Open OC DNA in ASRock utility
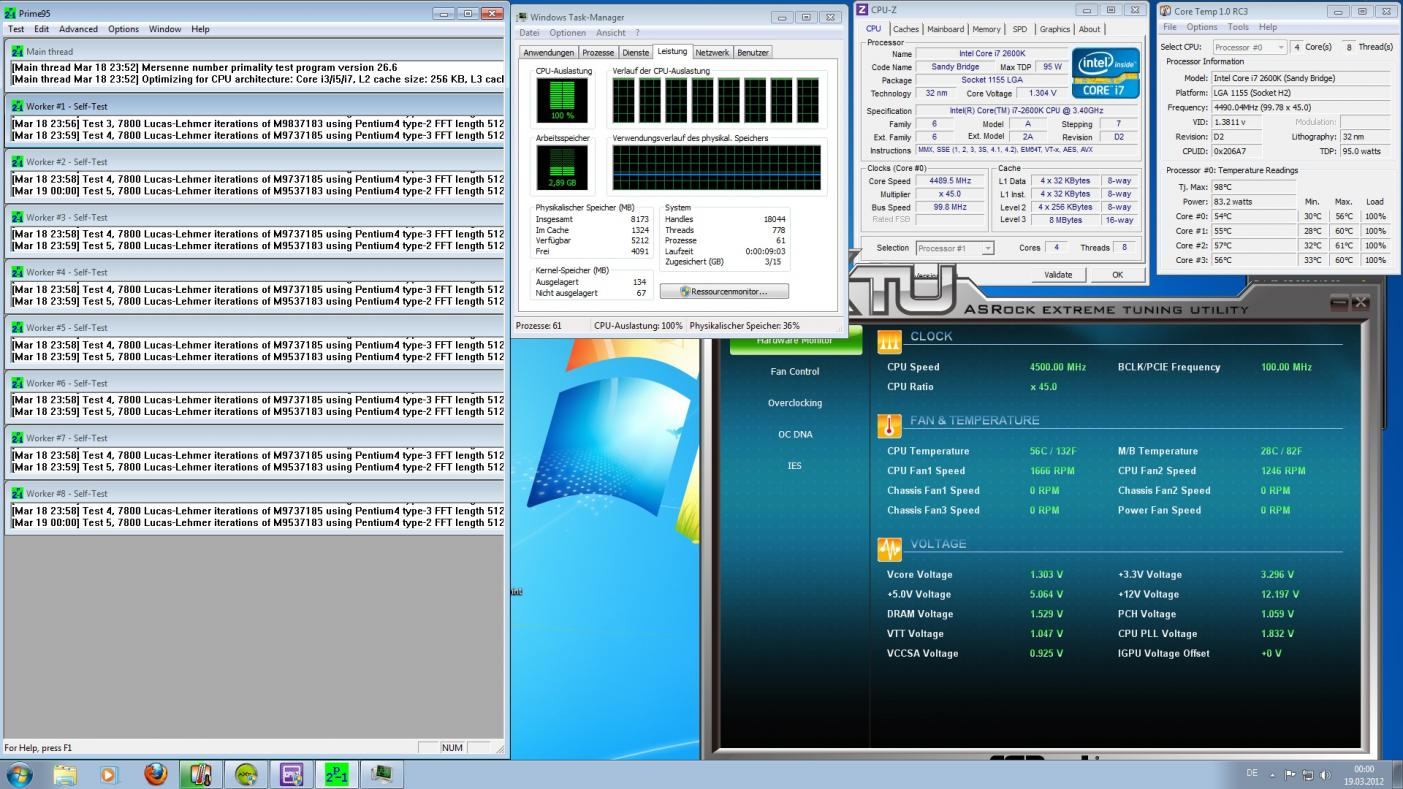1403x789 pixels. coord(795,434)
